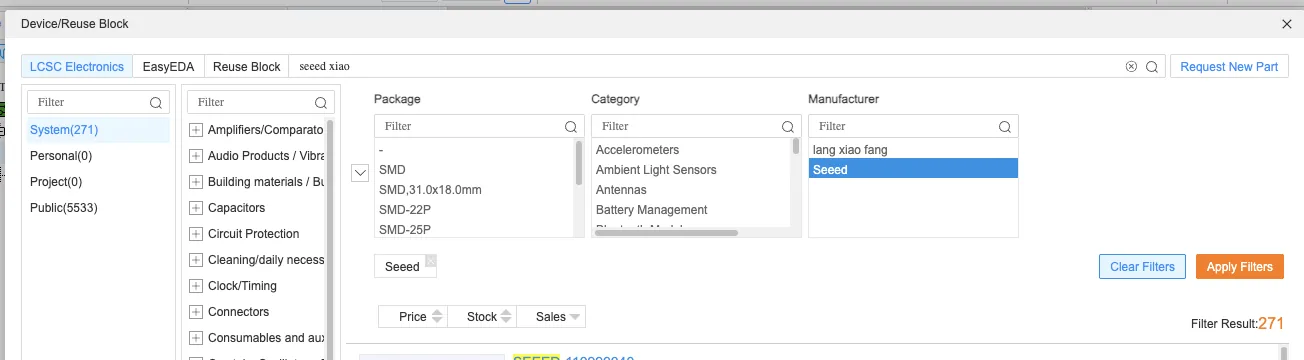Select Antennas category option
This screenshot has height=360, width=1304.
coord(691,190)
